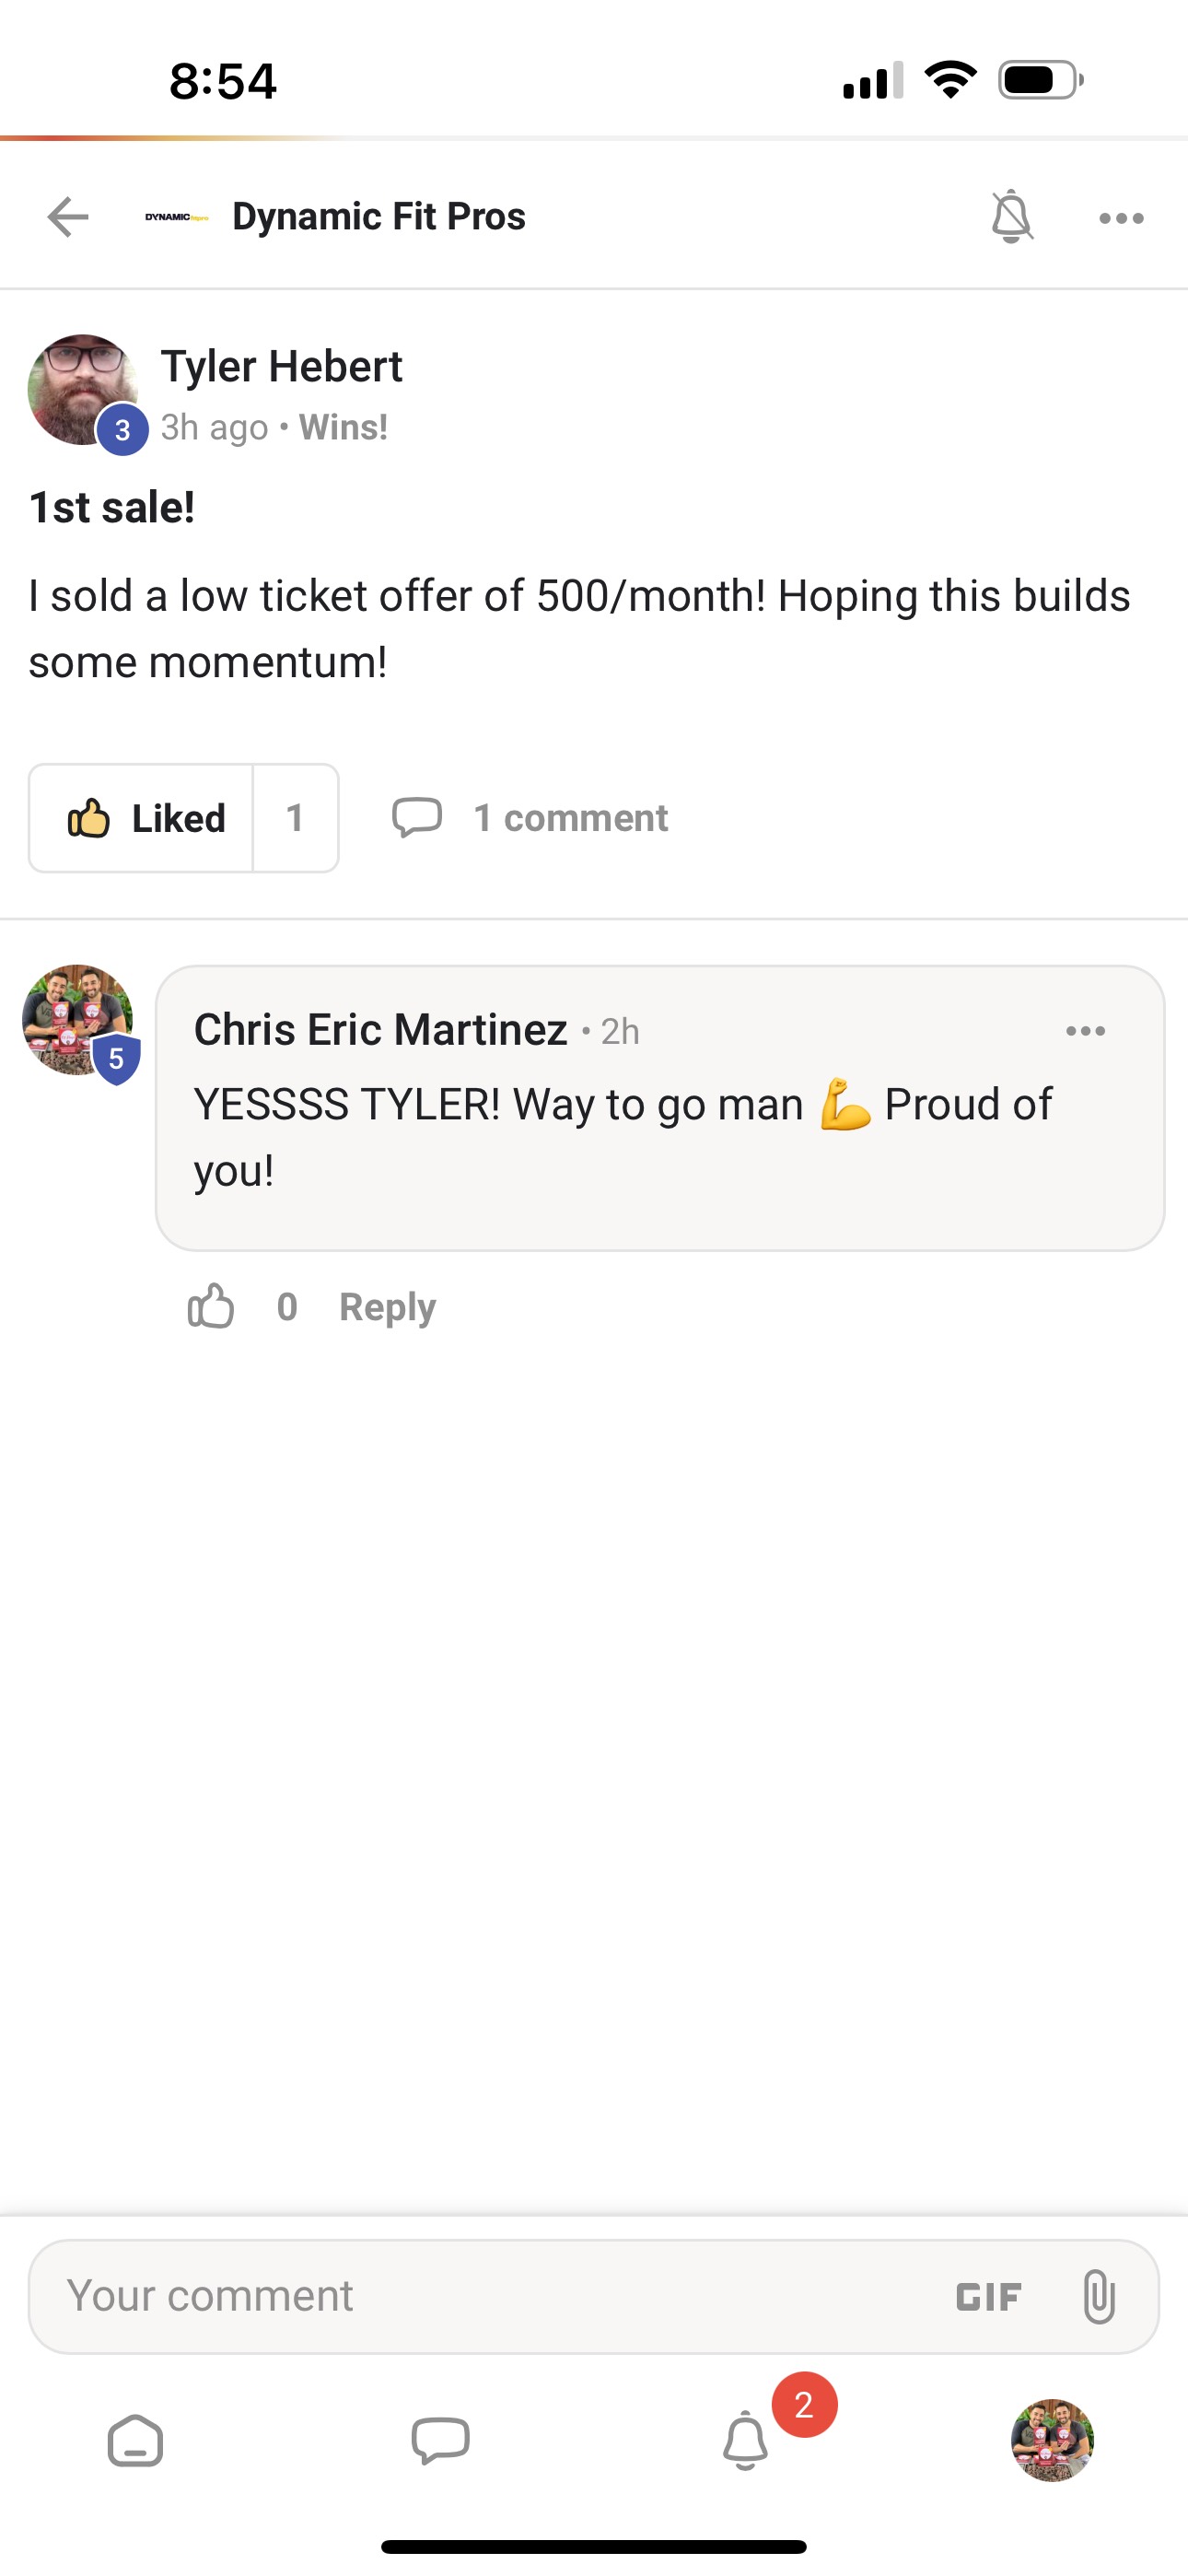1188x2576 pixels.
Task: Open the Wins! category link
Action: [343, 427]
